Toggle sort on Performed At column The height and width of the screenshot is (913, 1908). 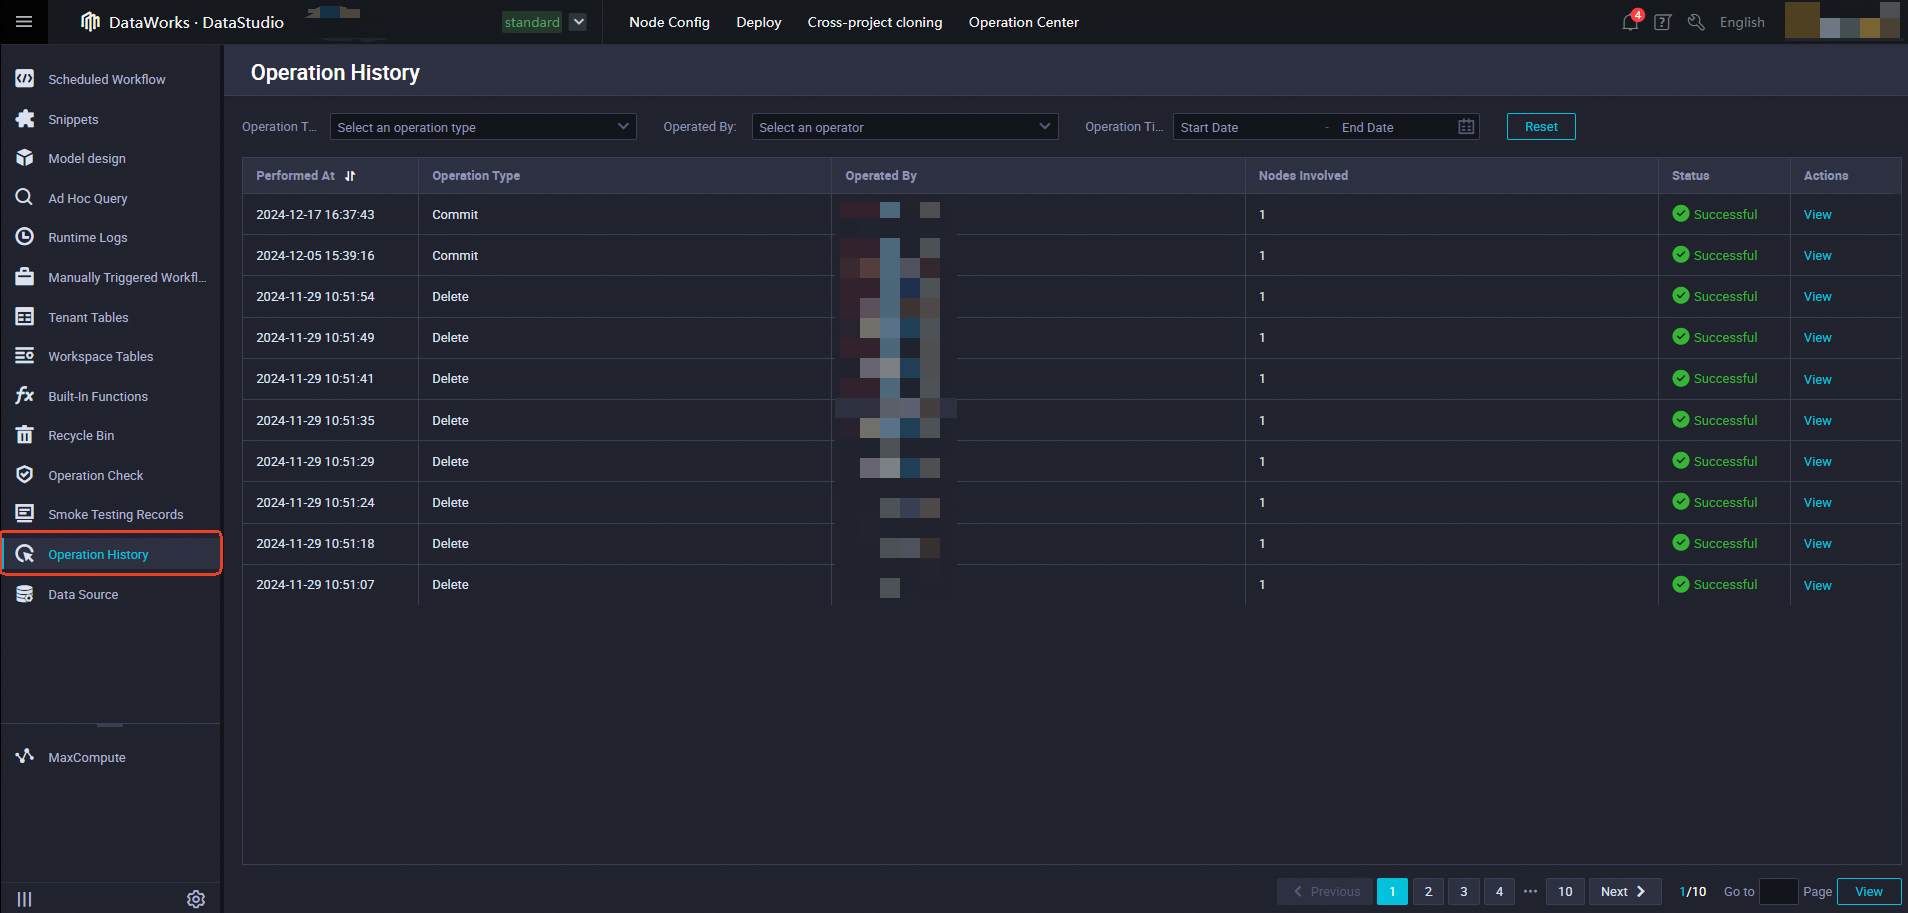point(350,176)
